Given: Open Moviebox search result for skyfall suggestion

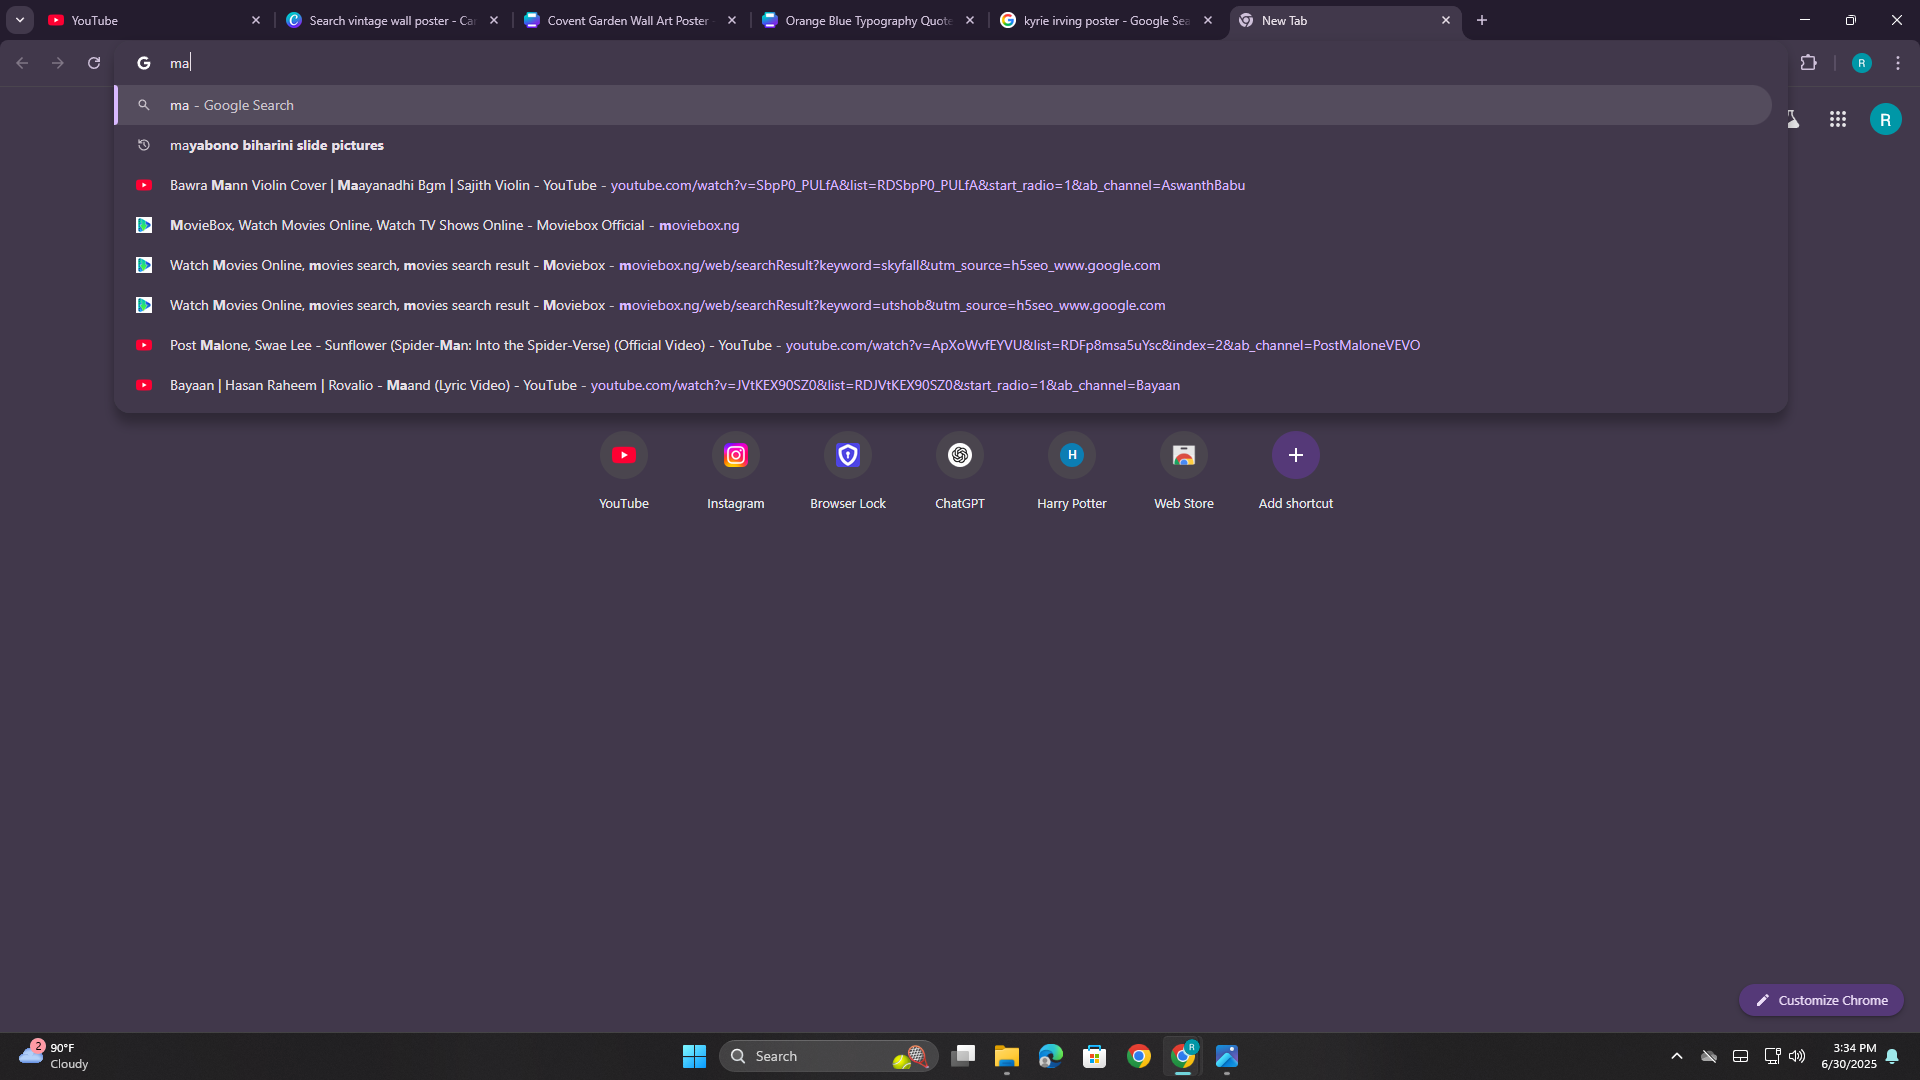Looking at the screenshot, I should [943, 265].
